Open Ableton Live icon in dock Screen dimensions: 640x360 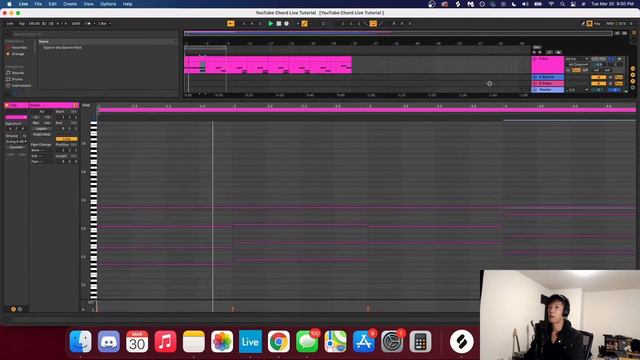(x=250, y=341)
